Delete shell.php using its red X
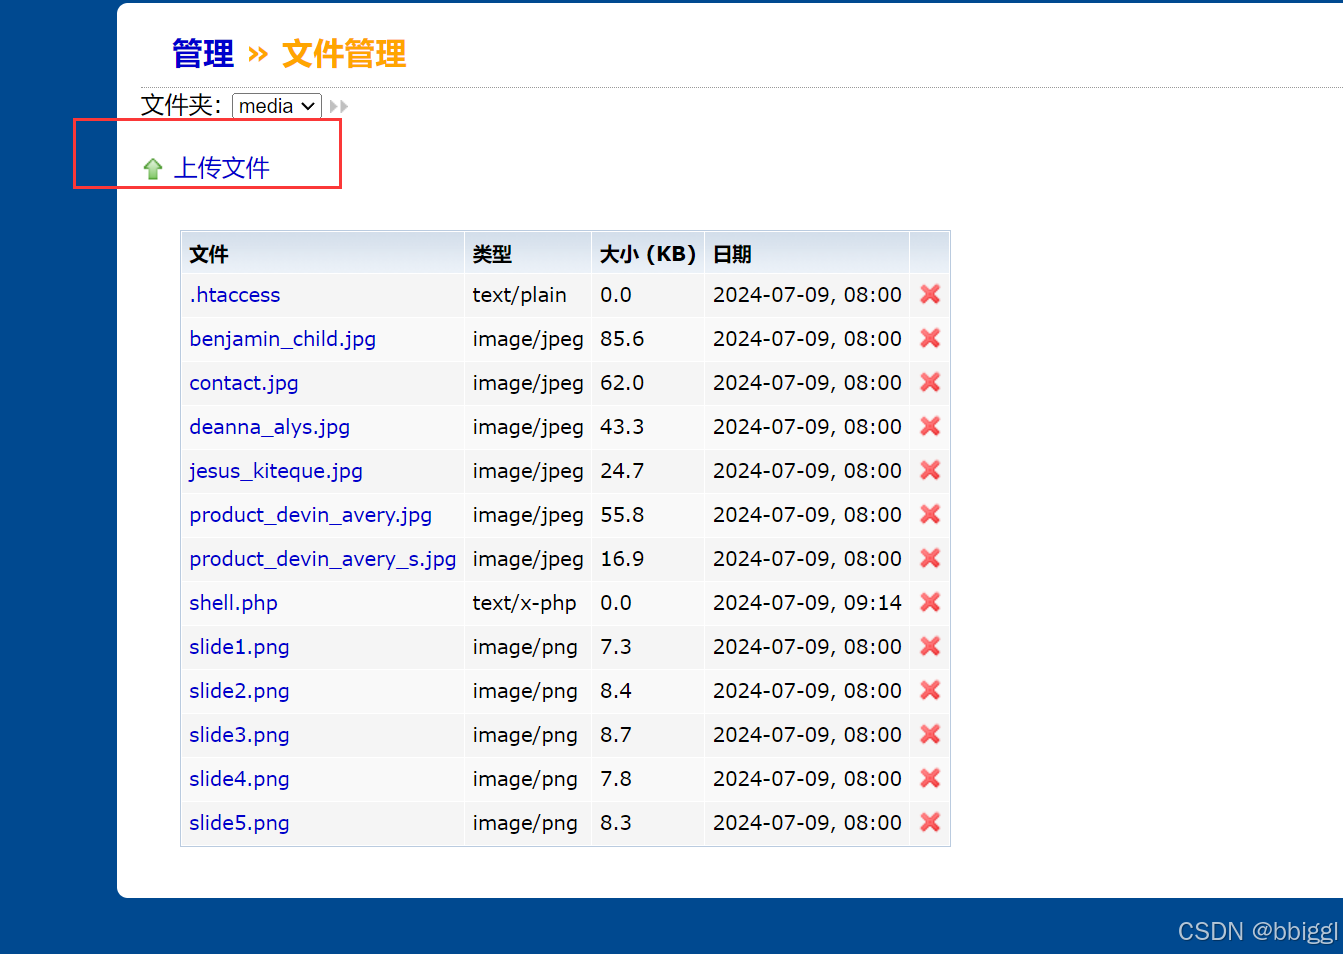The width and height of the screenshot is (1343, 954). [930, 602]
